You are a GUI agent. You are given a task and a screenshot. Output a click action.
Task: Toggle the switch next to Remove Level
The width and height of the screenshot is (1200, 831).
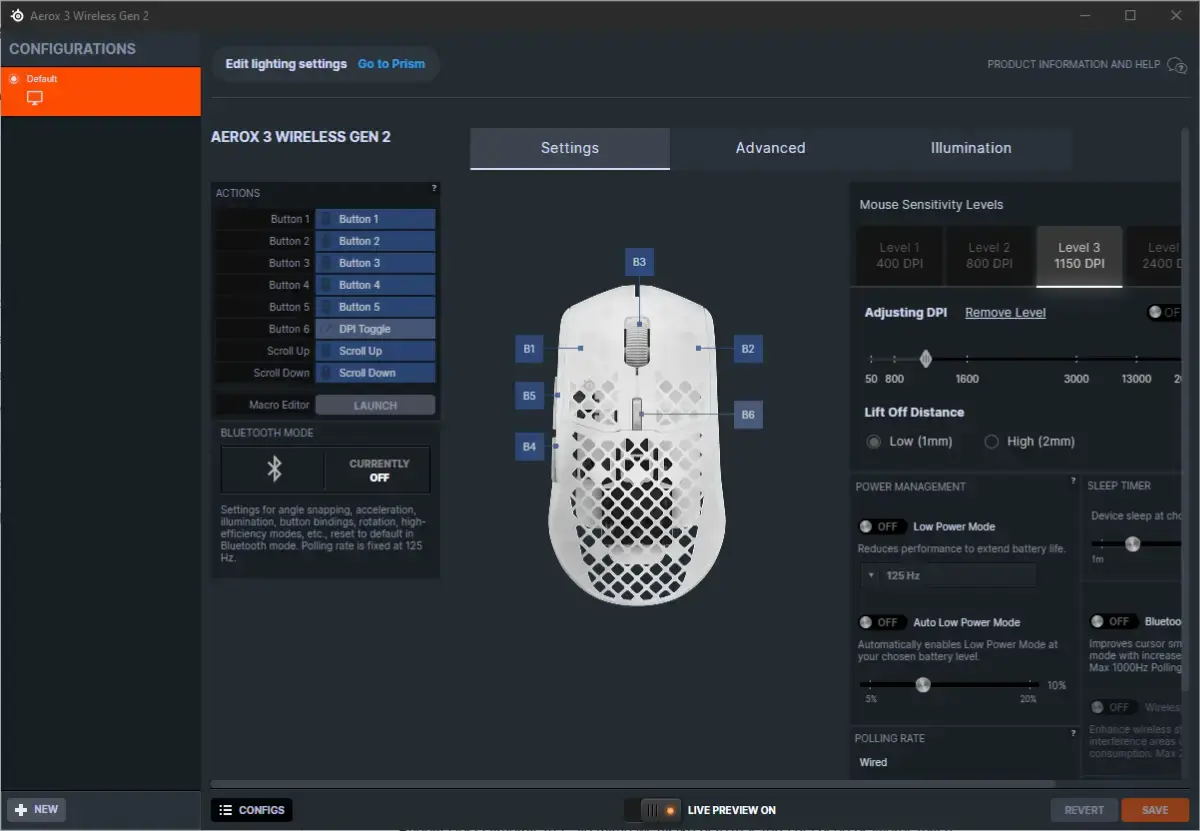(1165, 313)
